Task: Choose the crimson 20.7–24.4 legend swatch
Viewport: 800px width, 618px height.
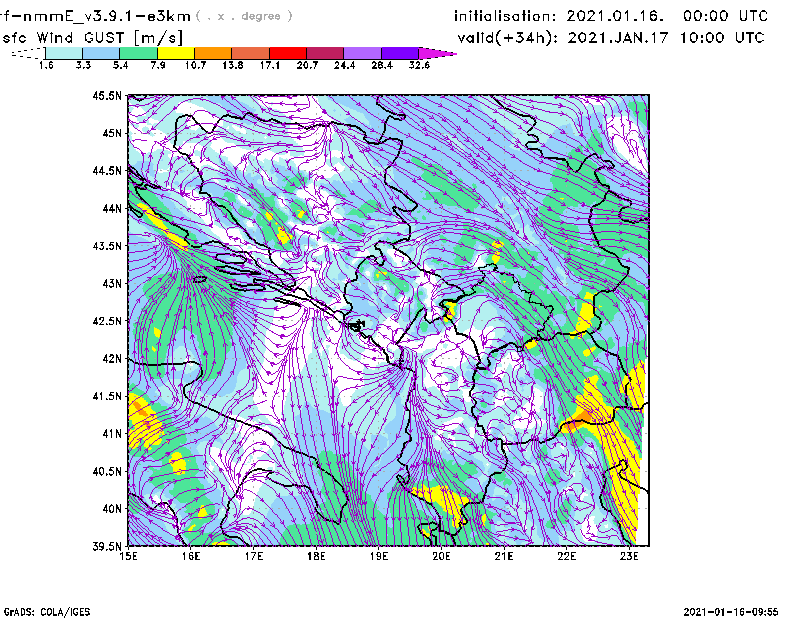Action: click(325, 53)
